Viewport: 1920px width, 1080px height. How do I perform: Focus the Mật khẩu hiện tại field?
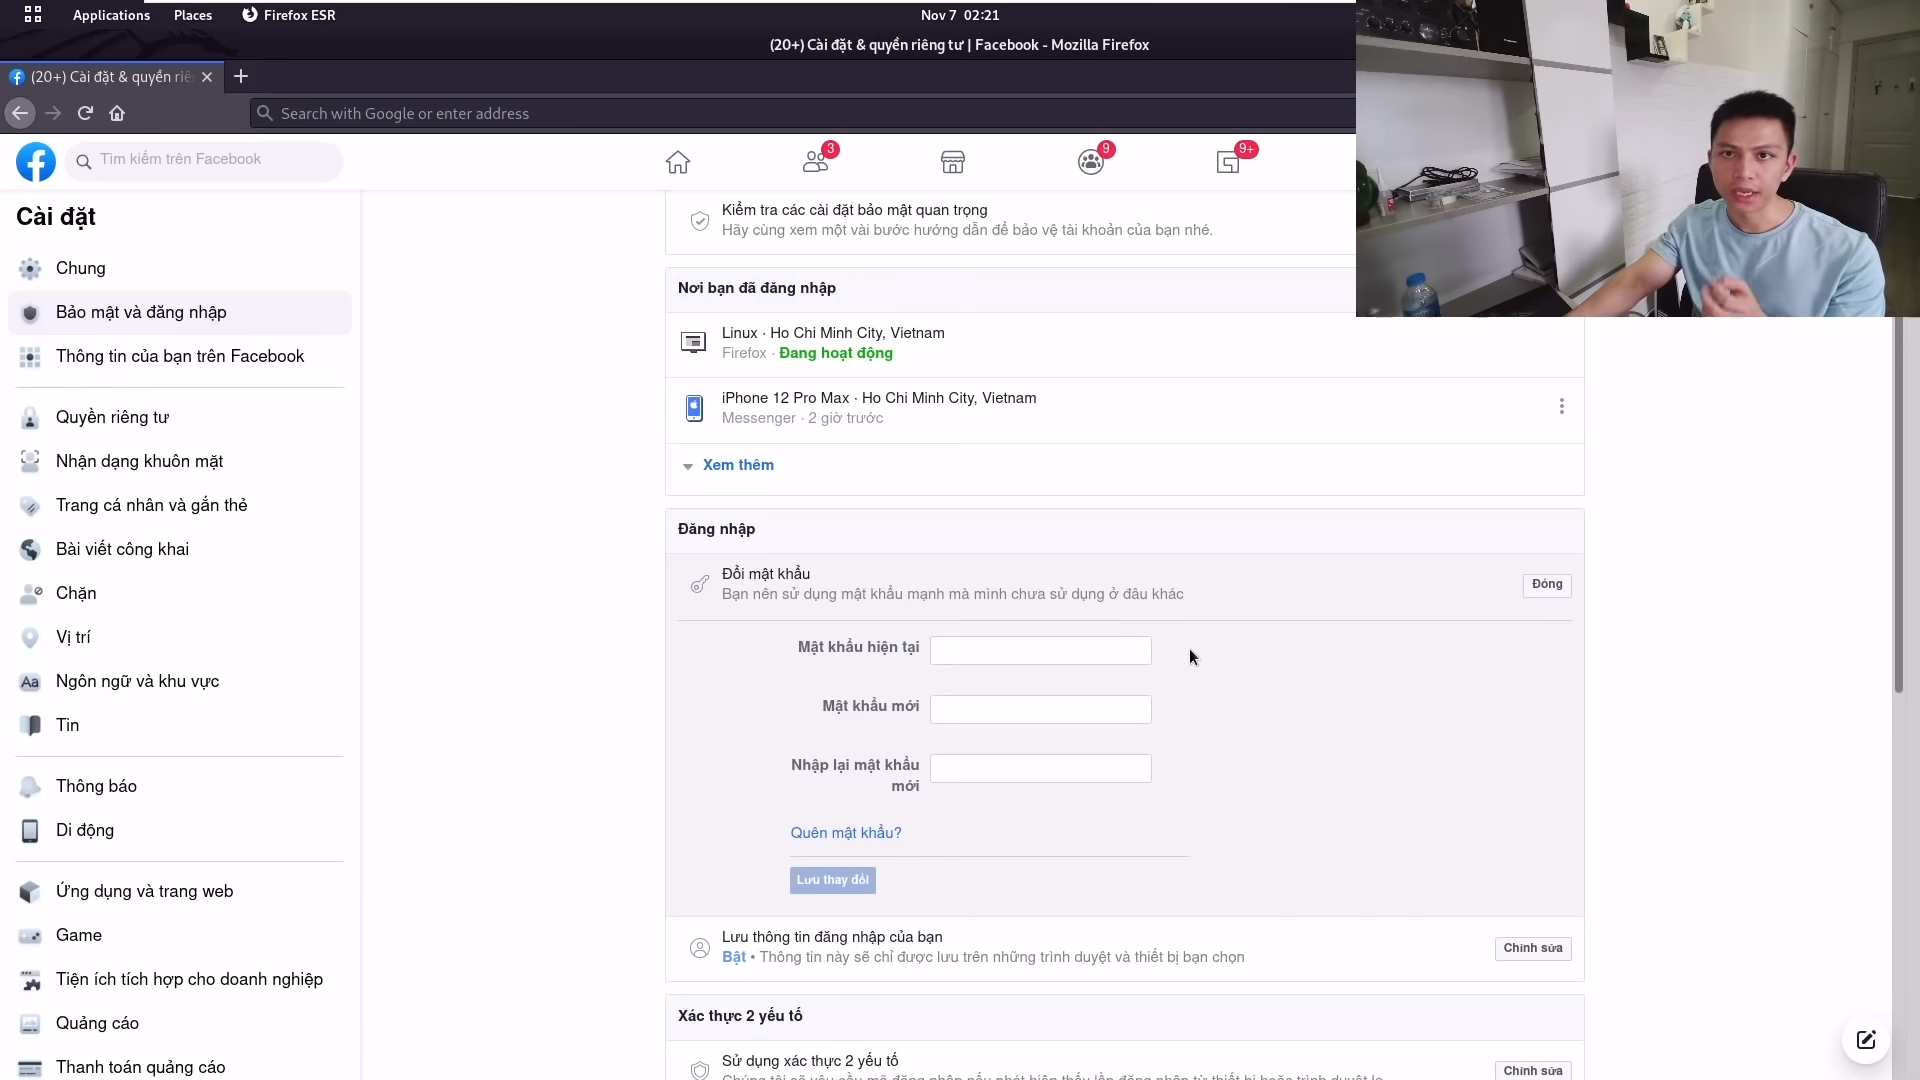[x=1041, y=650]
